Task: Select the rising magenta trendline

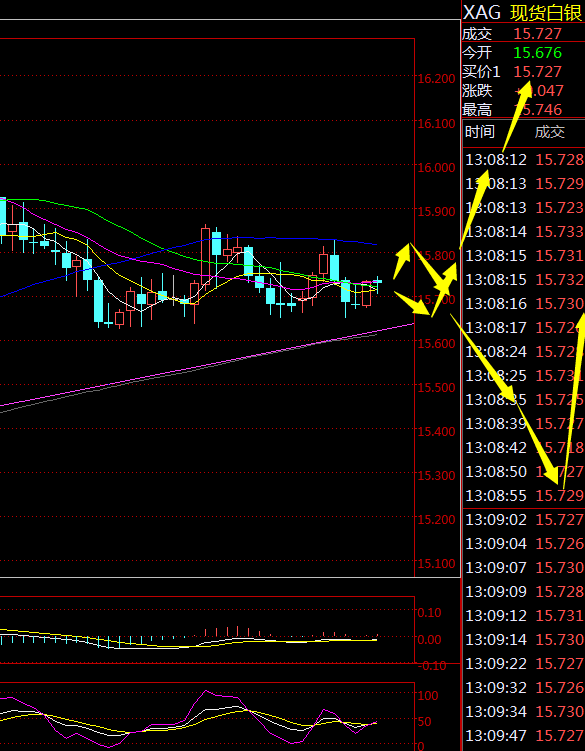Action: [x=206, y=365]
